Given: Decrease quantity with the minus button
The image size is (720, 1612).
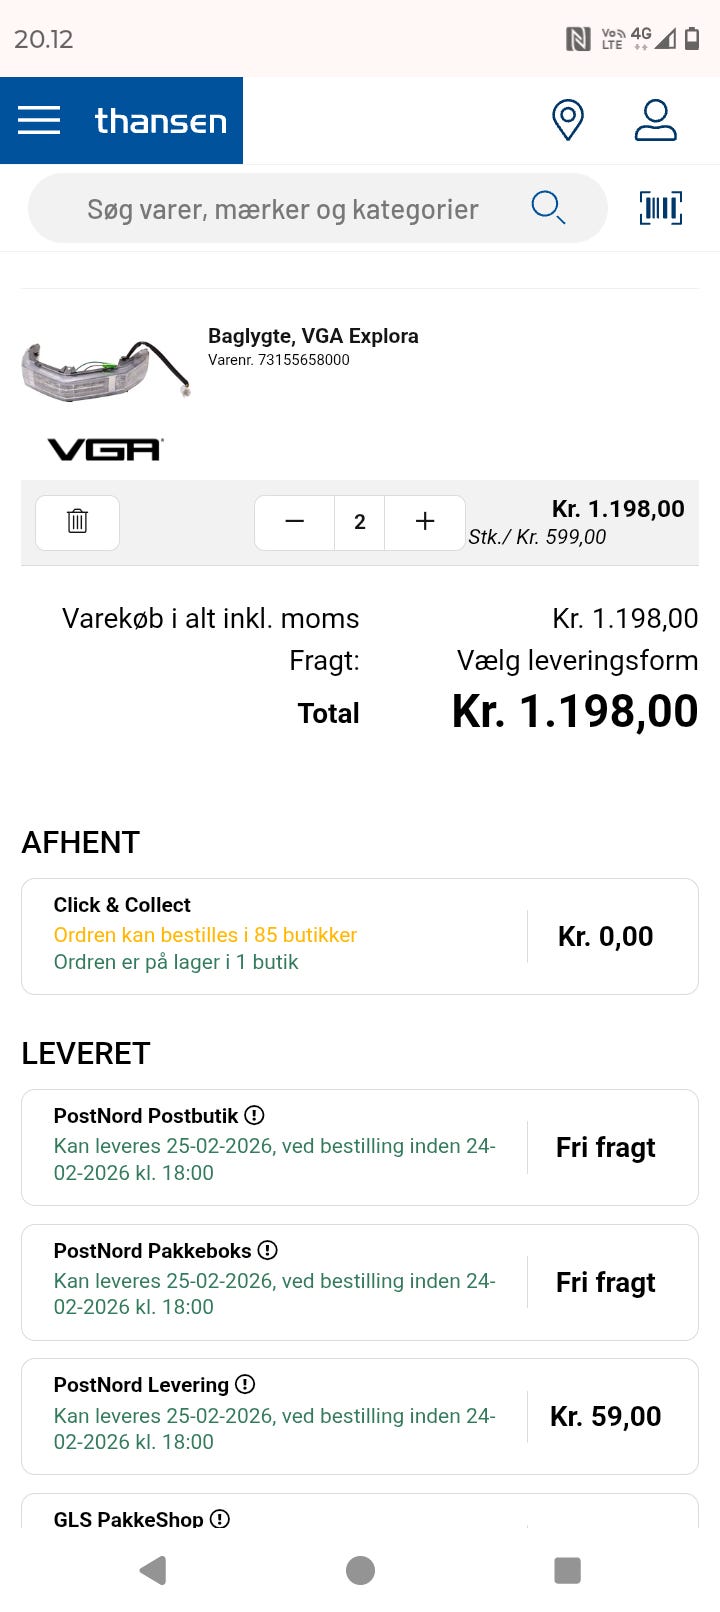Looking at the screenshot, I should pyautogui.click(x=294, y=522).
